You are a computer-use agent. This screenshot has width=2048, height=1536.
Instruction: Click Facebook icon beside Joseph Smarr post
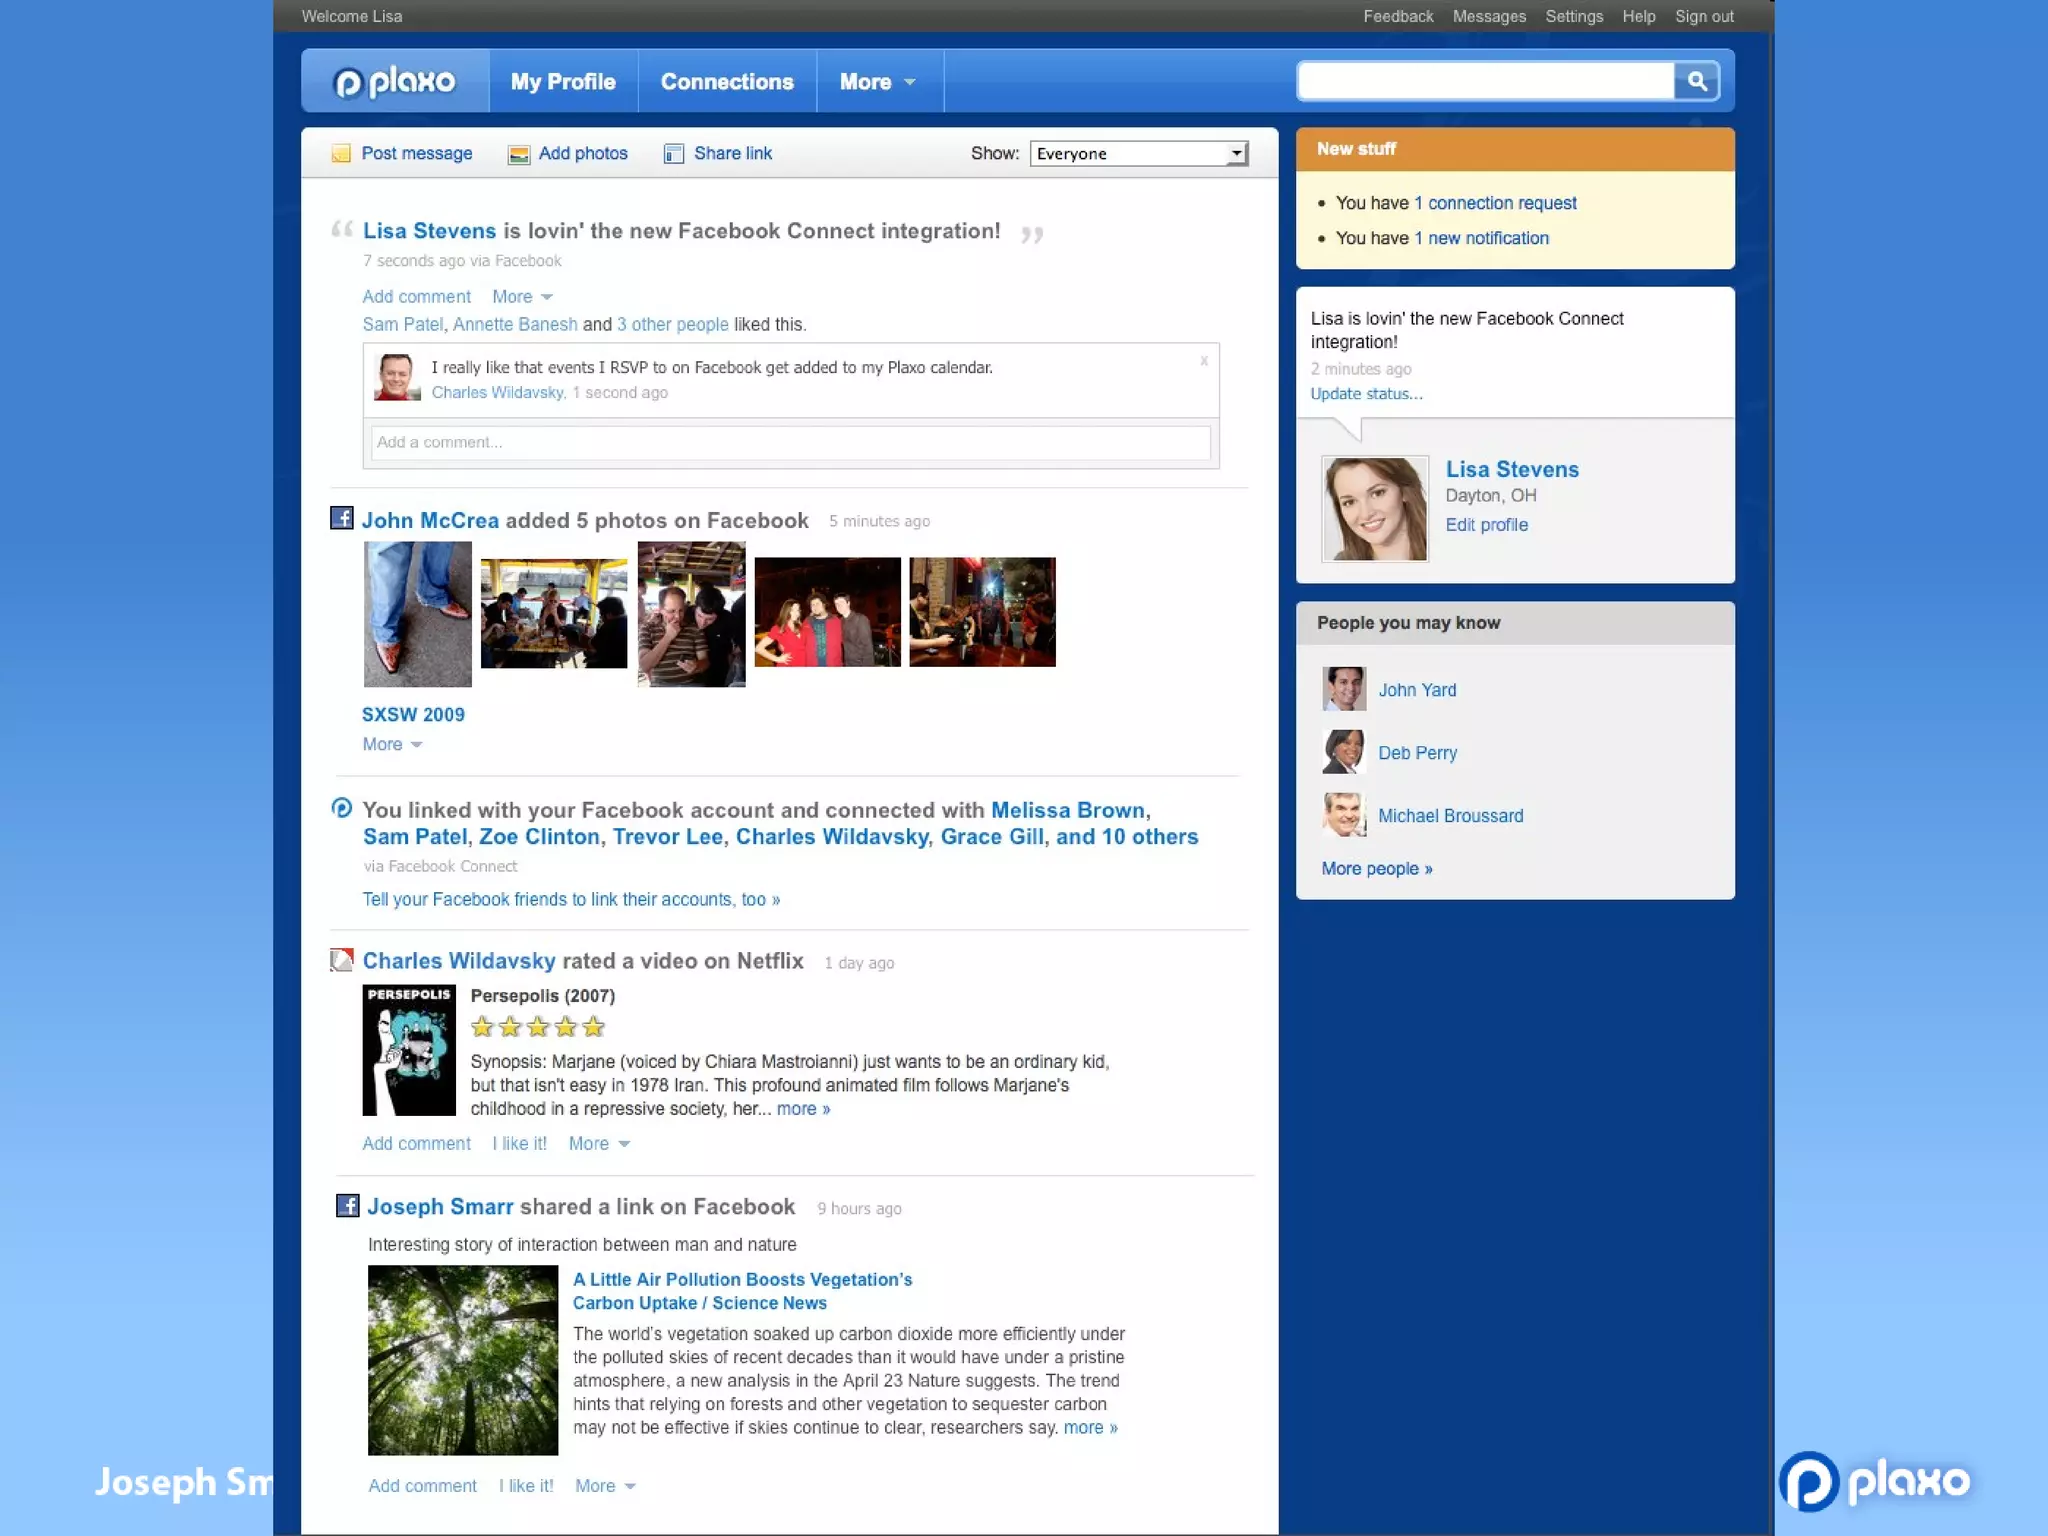click(347, 1206)
